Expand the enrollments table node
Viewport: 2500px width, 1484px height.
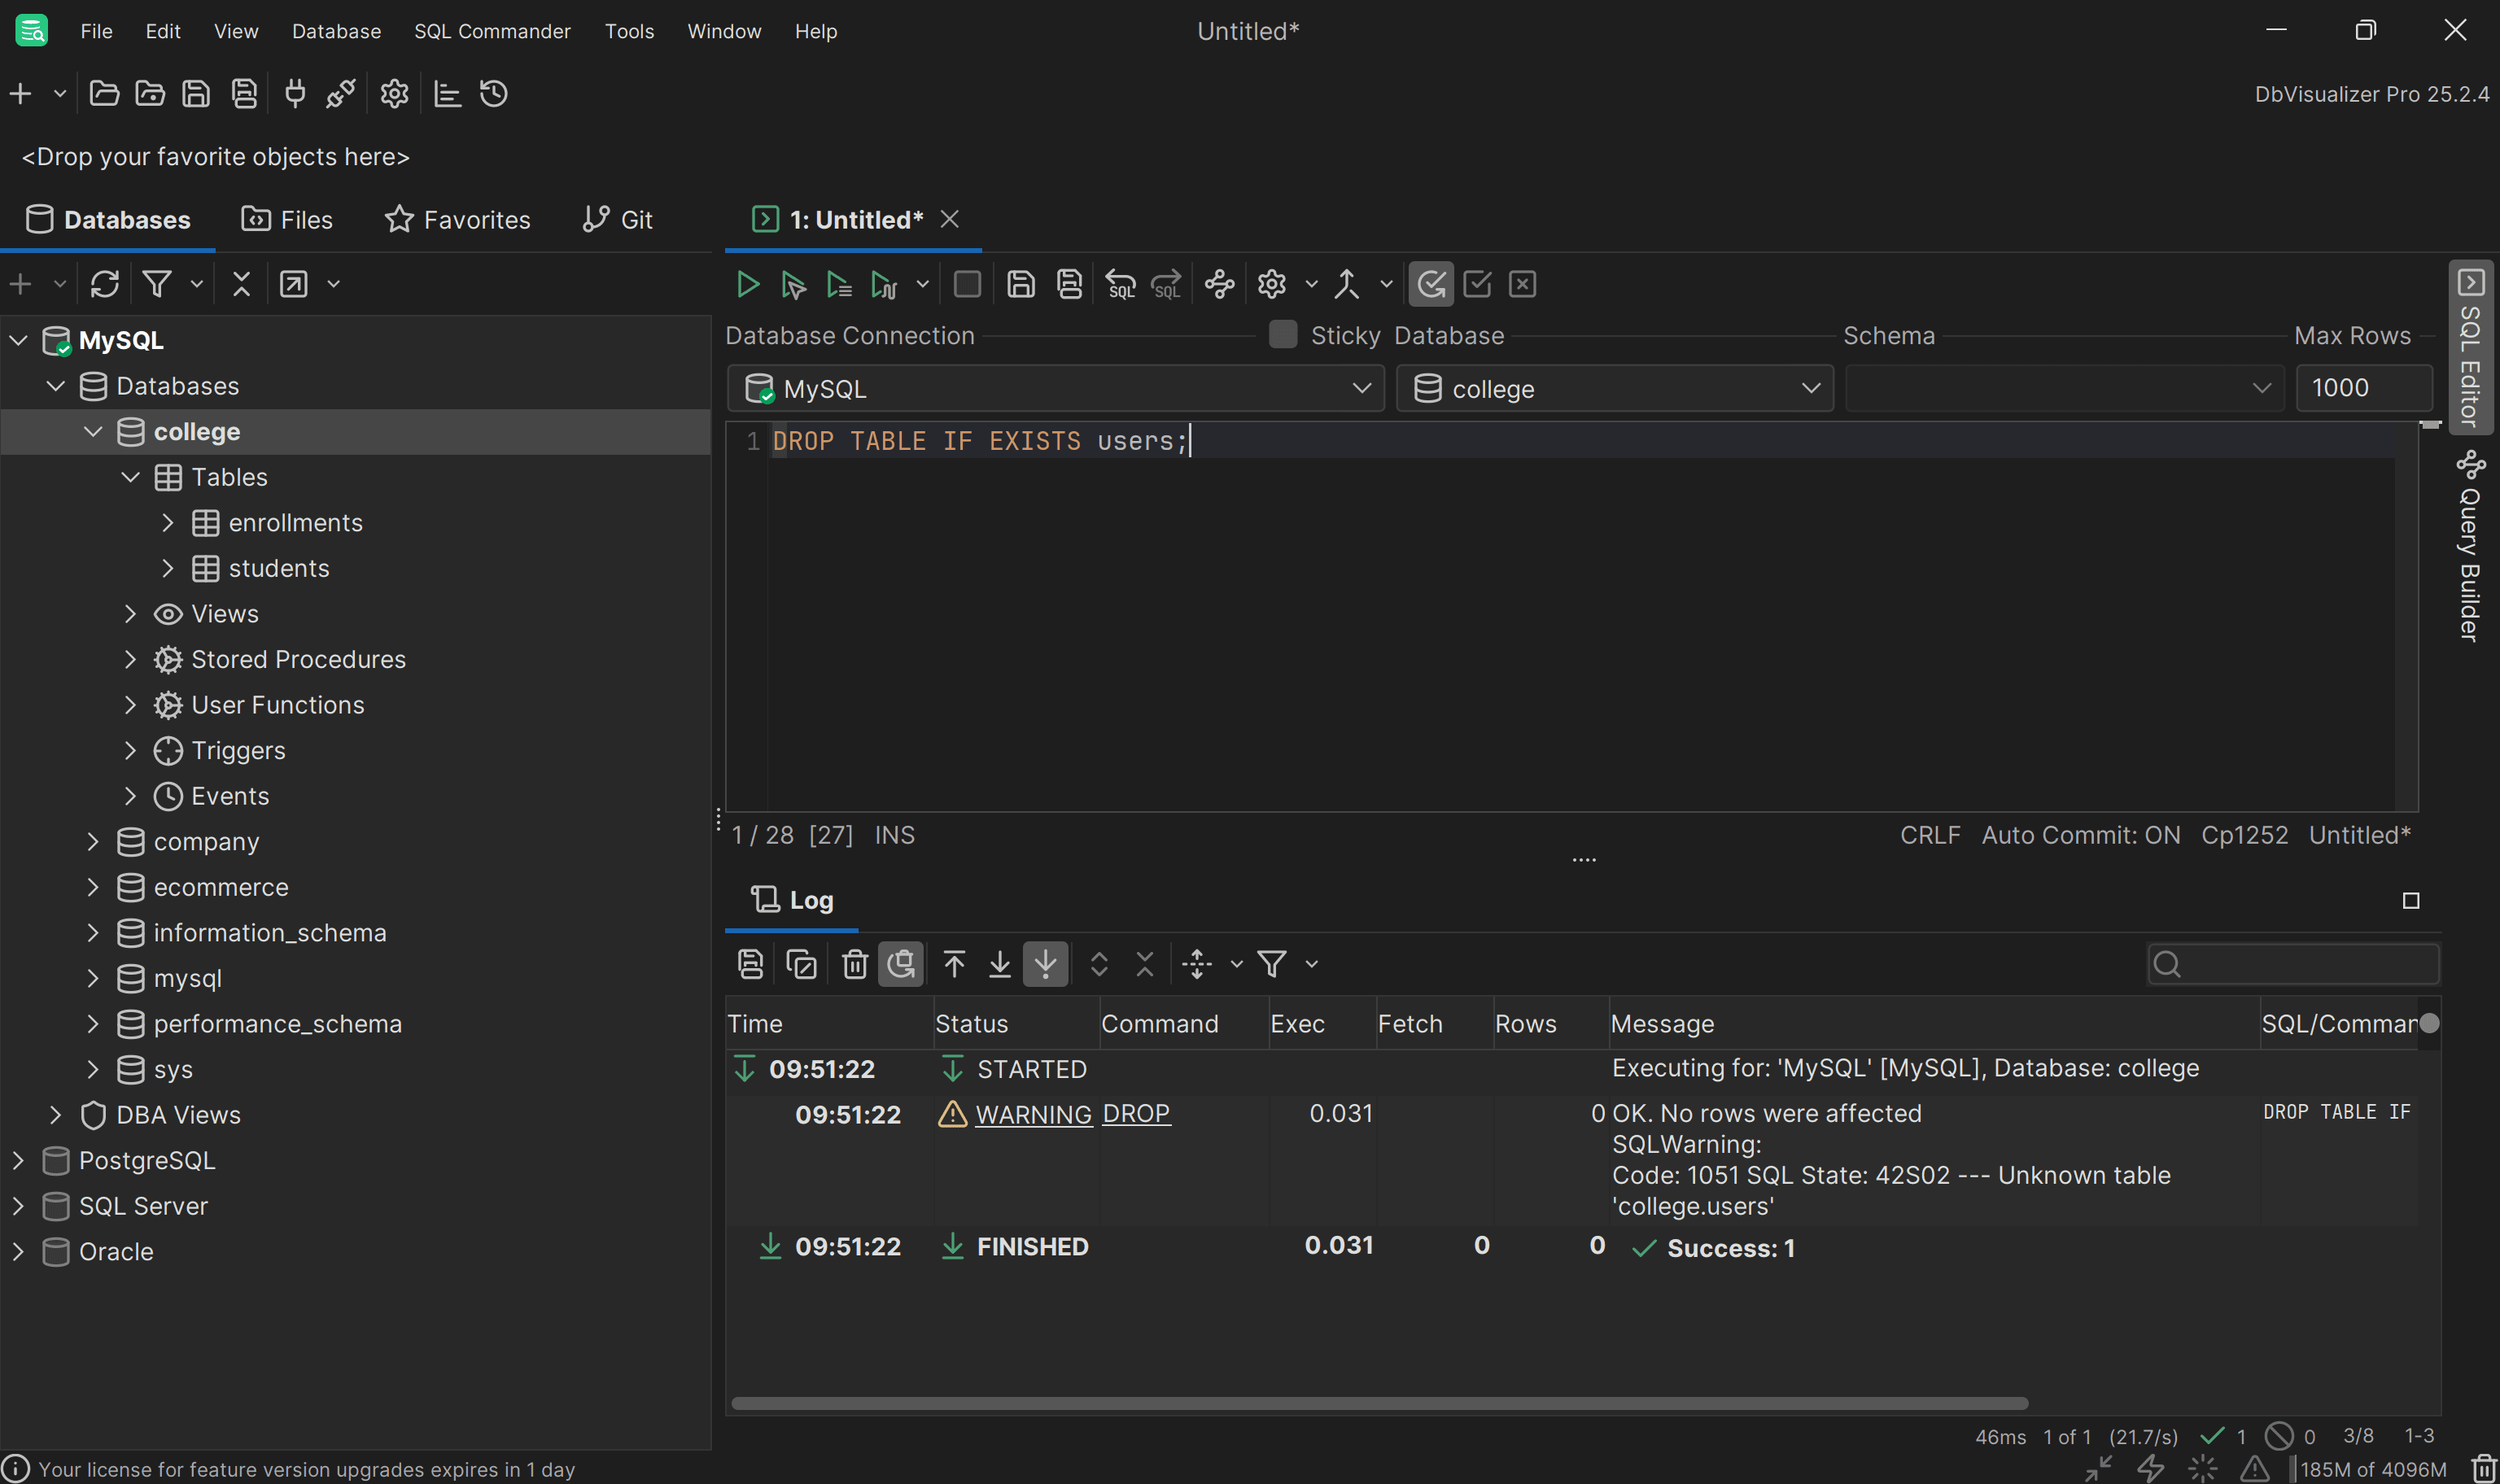[168, 523]
